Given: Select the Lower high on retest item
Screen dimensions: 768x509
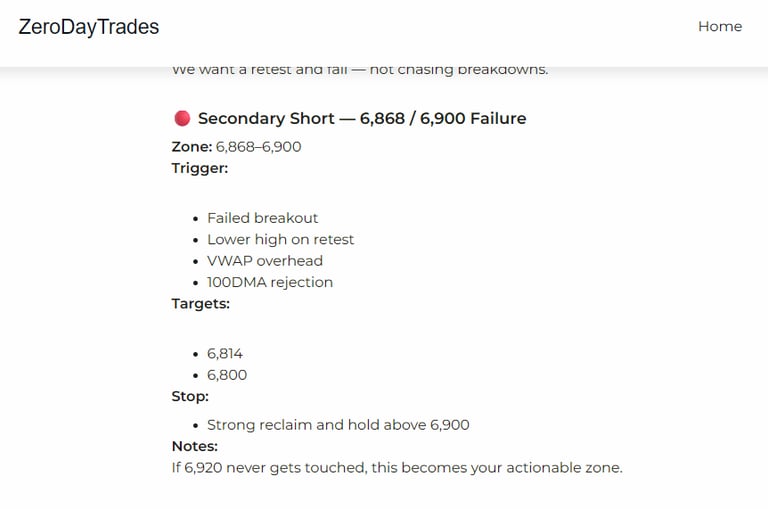Looking at the screenshot, I should [x=280, y=240].
